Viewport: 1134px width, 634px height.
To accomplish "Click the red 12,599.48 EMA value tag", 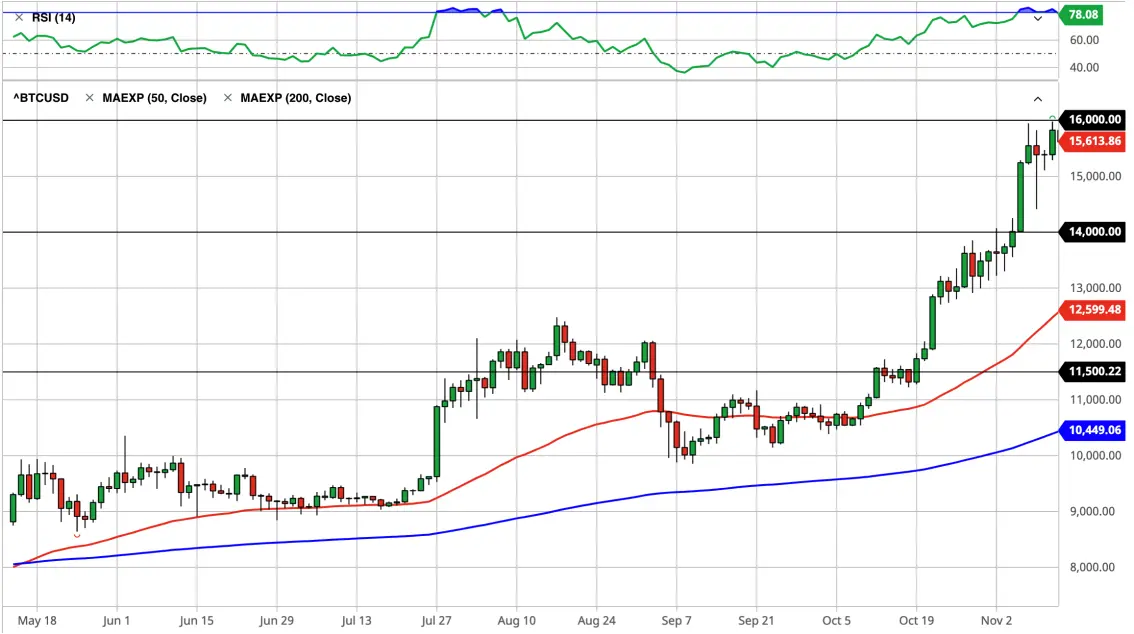I will pos(1093,309).
